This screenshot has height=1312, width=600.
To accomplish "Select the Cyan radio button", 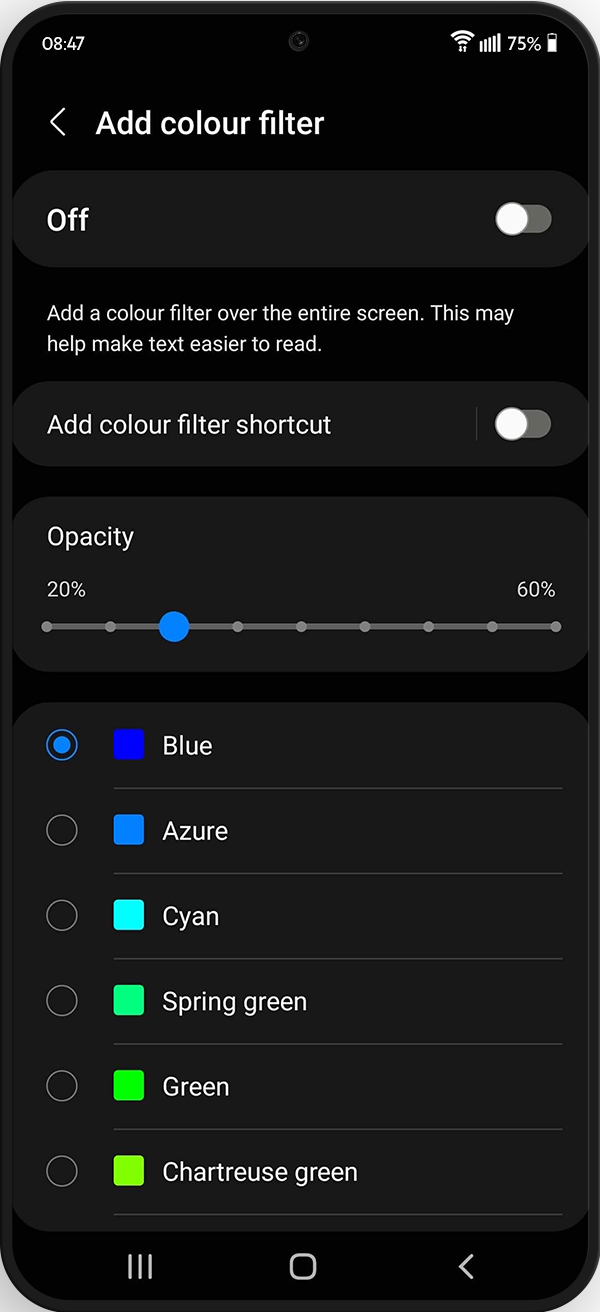I will [x=62, y=915].
